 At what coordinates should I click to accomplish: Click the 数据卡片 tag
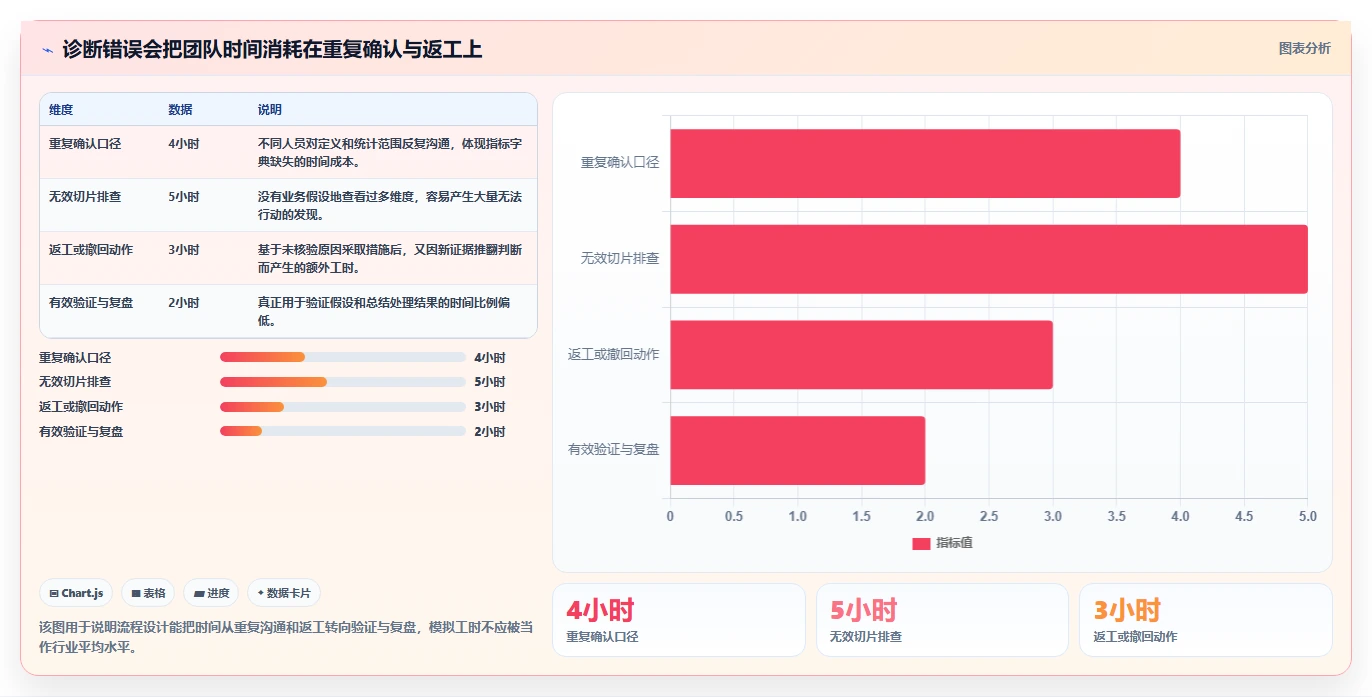click(284, 593)
